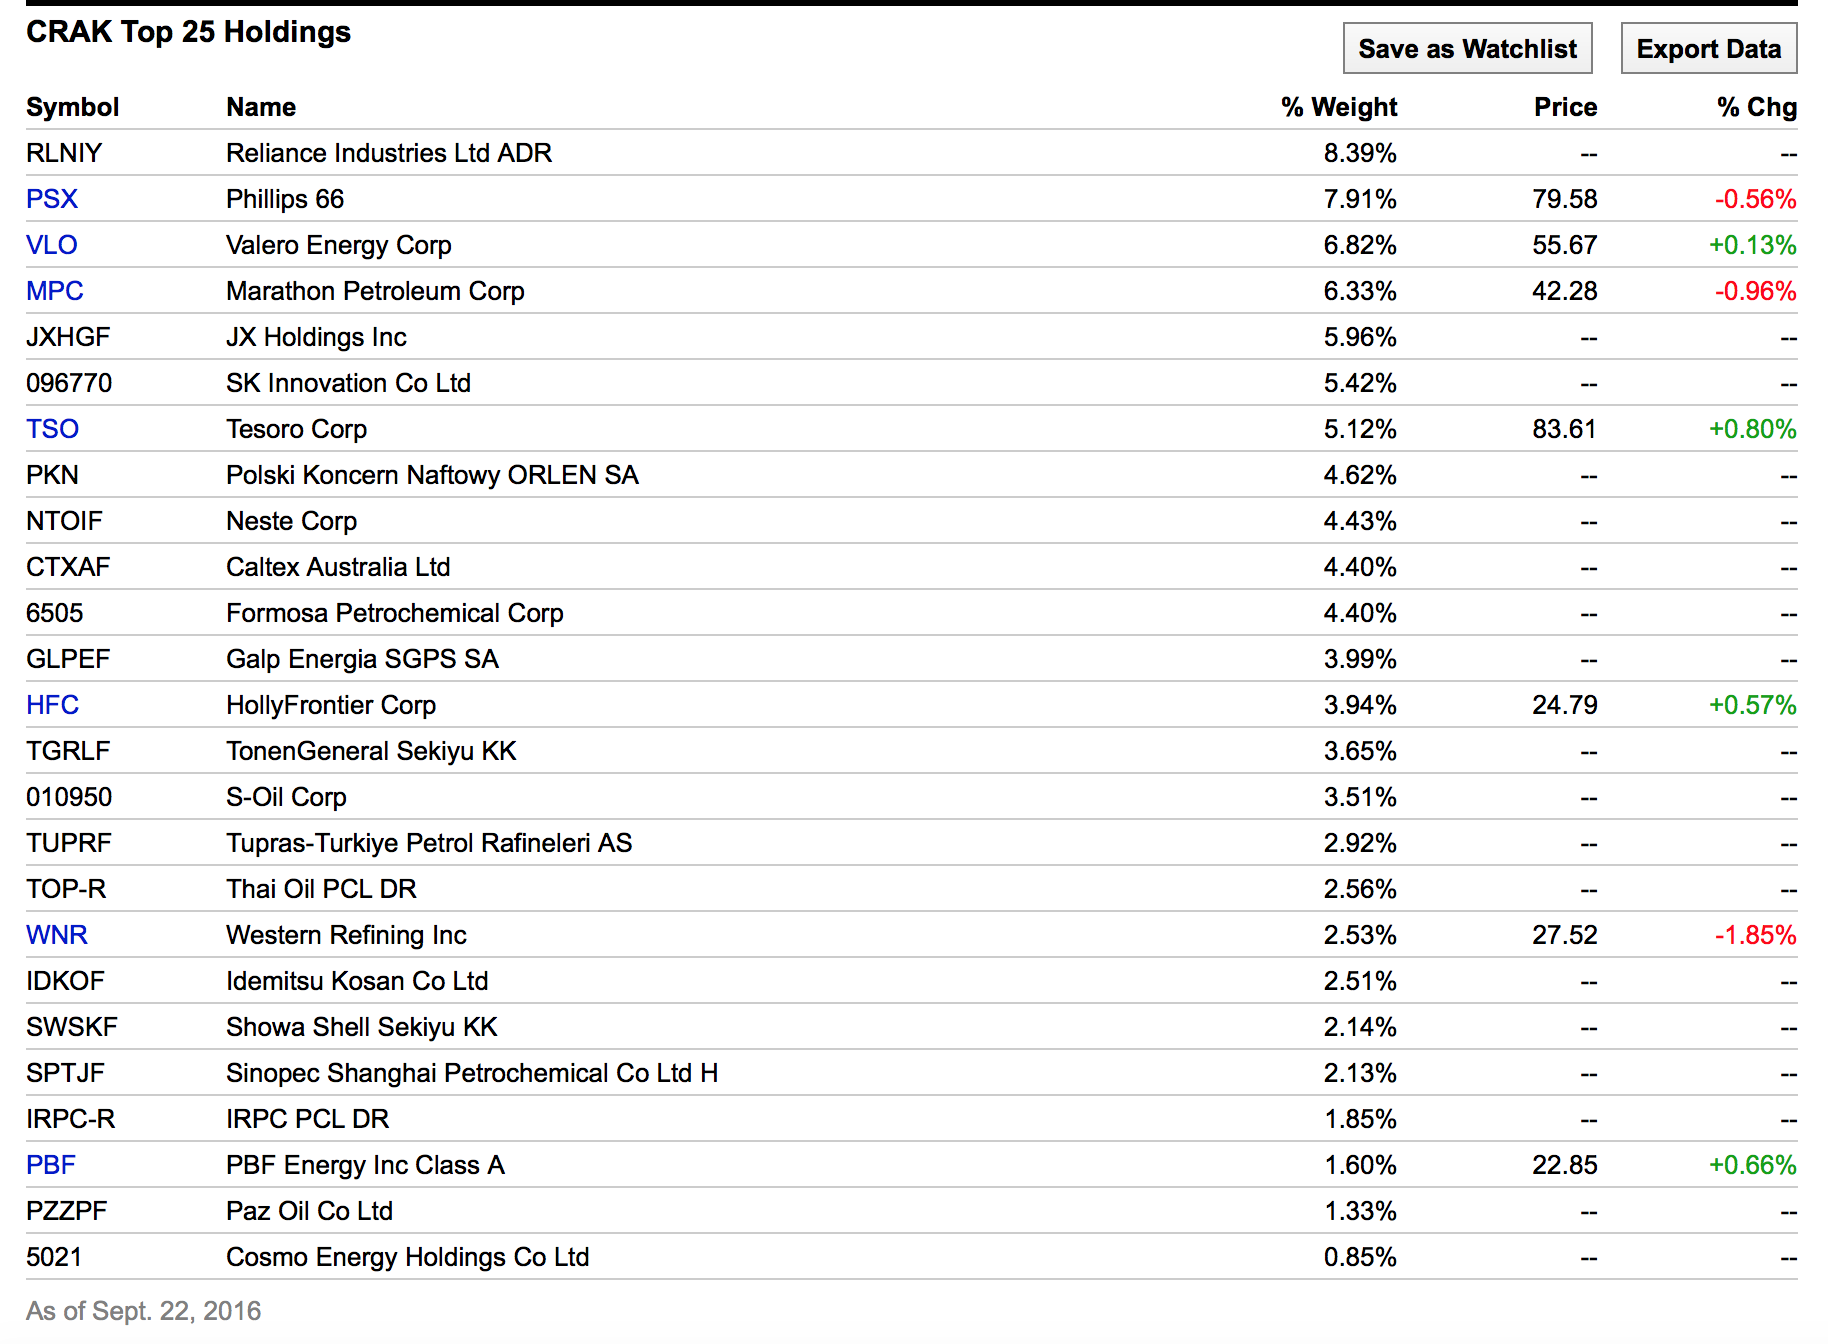Click Cosmo Energy Holdings Co Ltd name
Viewport: 1828px width, 1344px height.
[x=407, y=1257]
